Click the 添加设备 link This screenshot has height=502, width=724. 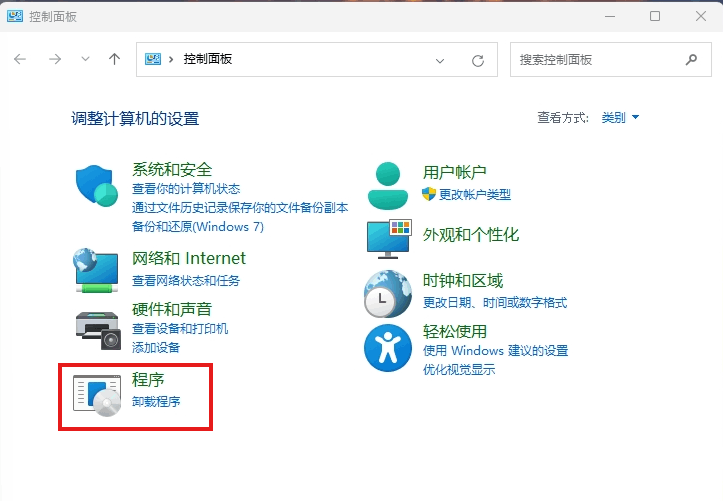(156, 347)
